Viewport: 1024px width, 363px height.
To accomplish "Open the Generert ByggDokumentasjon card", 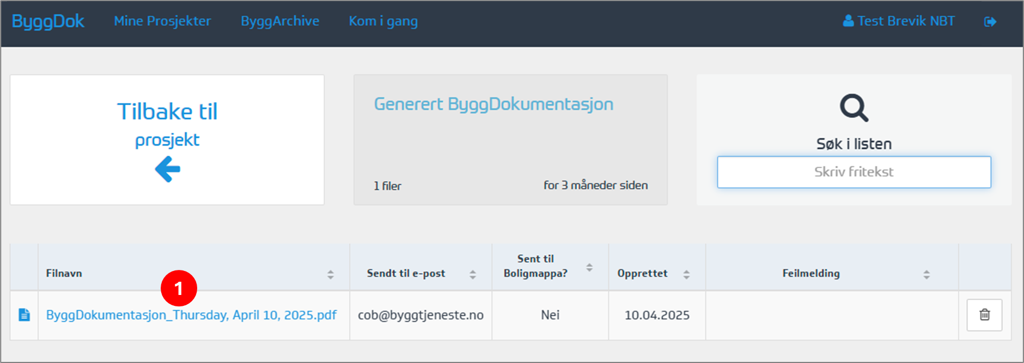I will 511,140.
